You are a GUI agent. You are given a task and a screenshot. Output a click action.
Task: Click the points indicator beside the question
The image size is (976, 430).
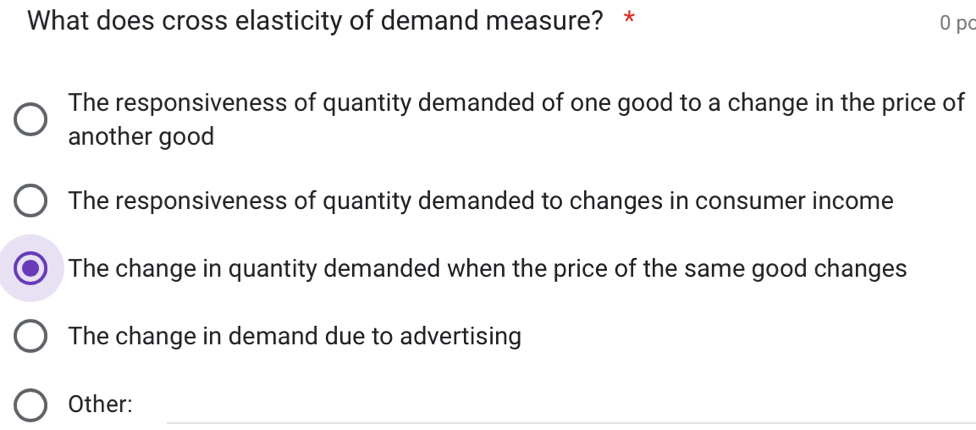click(957, 22)
